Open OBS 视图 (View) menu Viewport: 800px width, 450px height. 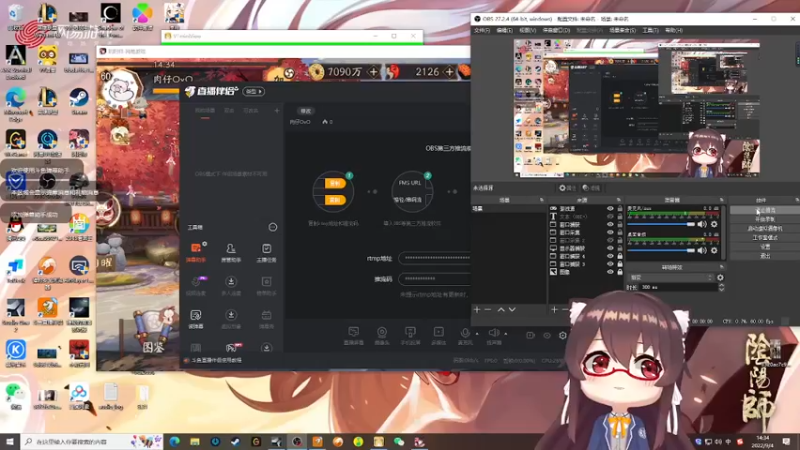pos(528,30)
